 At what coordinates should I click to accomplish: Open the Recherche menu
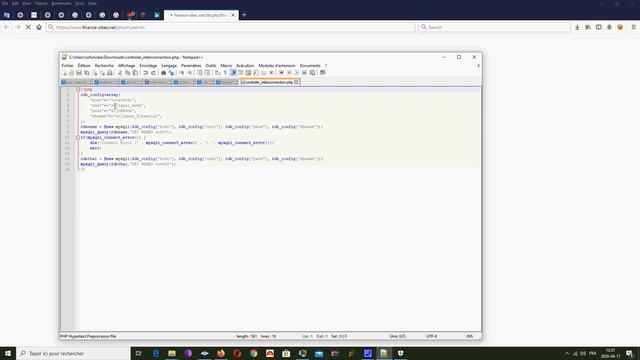point(104,66)
